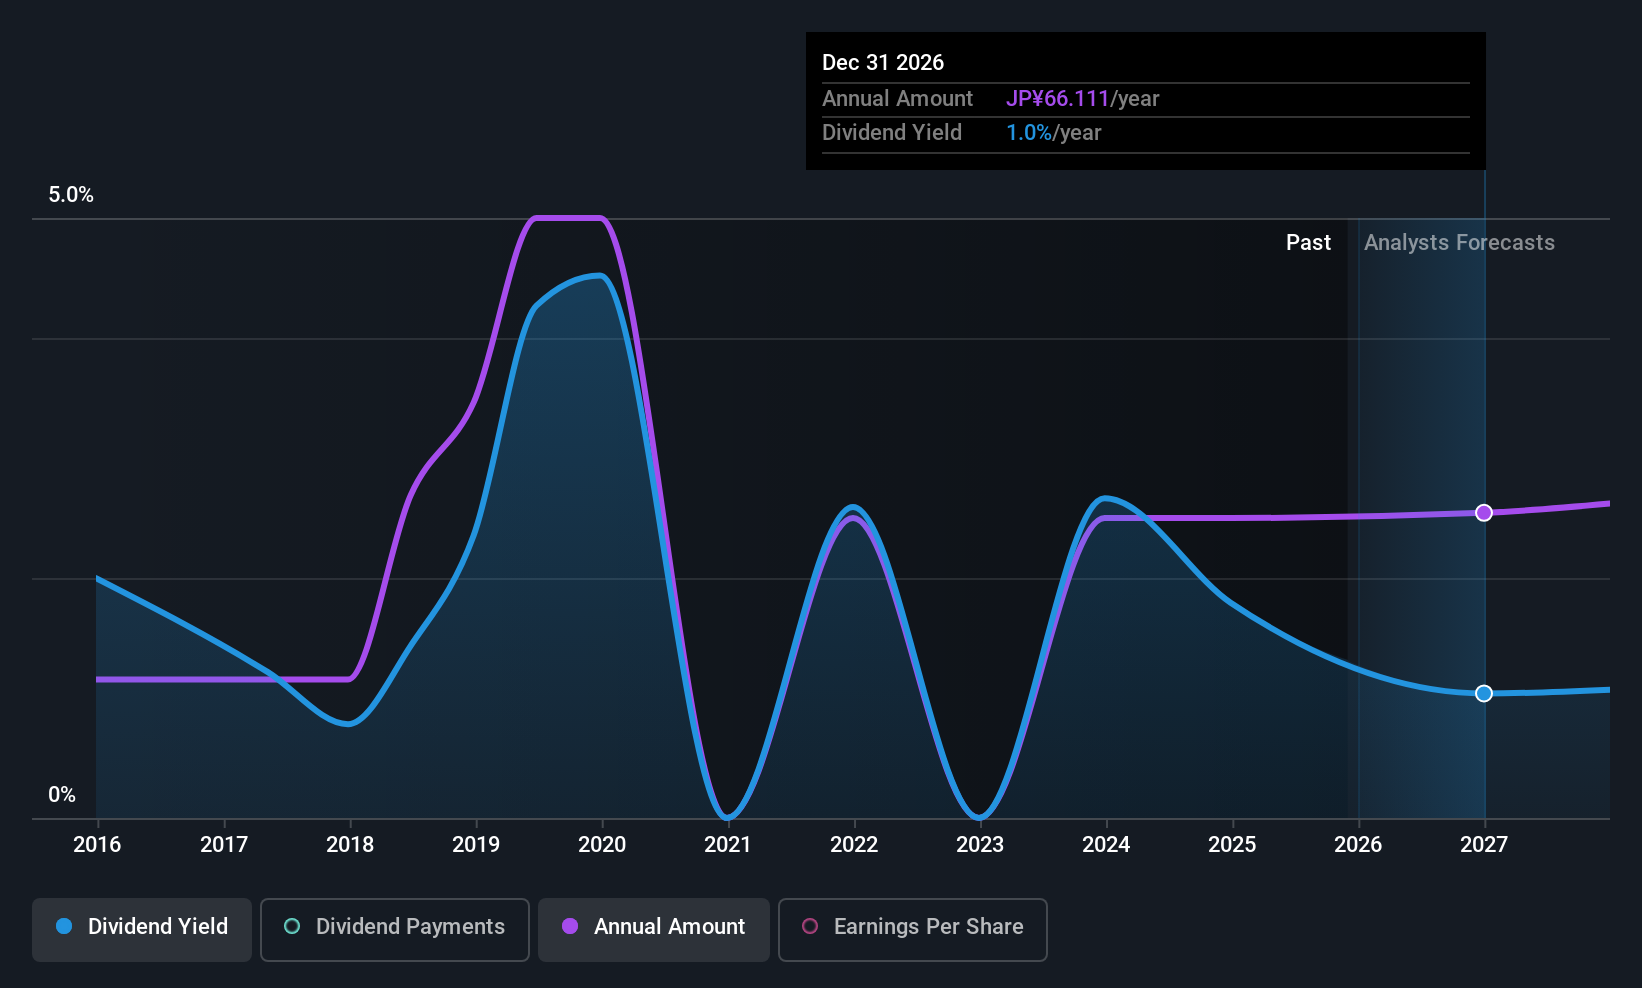Viewport: 1642px width, 988px height.
Task: Click the Dec 31 2026 tooltip date
Action: pos(883,63)
